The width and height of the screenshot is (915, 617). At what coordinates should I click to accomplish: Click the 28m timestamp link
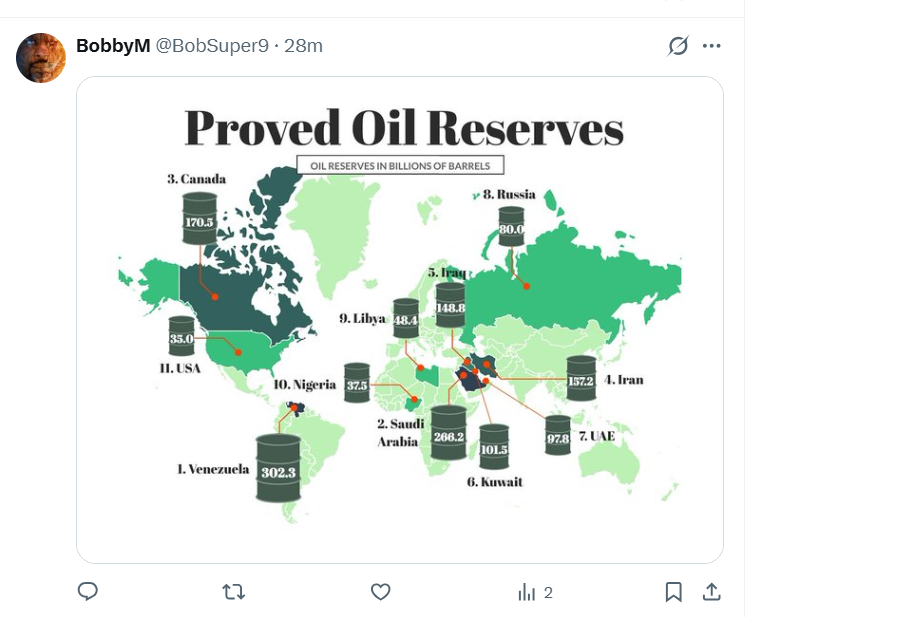click(x=303, y=46)
